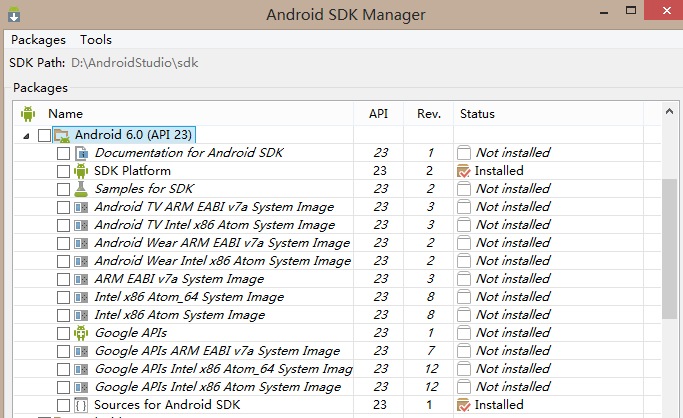Click the scrollbar up arrow
This screenshot has height=418, width=683.
(669, 111)
